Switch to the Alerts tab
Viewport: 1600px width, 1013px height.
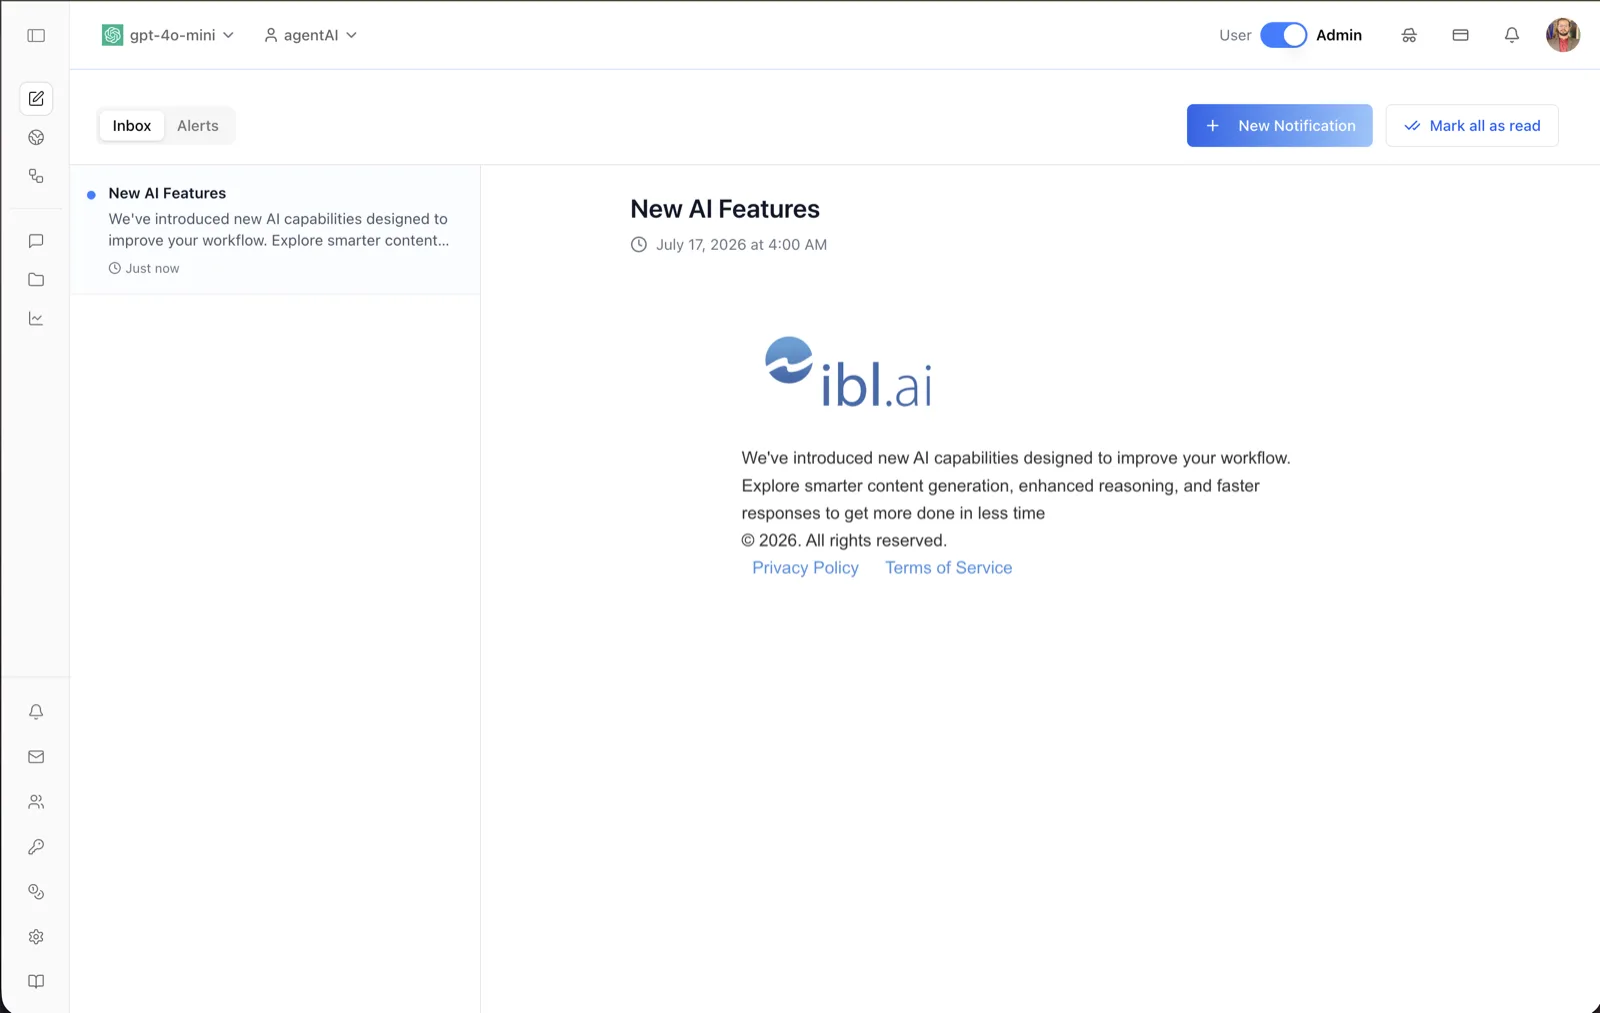198,126
